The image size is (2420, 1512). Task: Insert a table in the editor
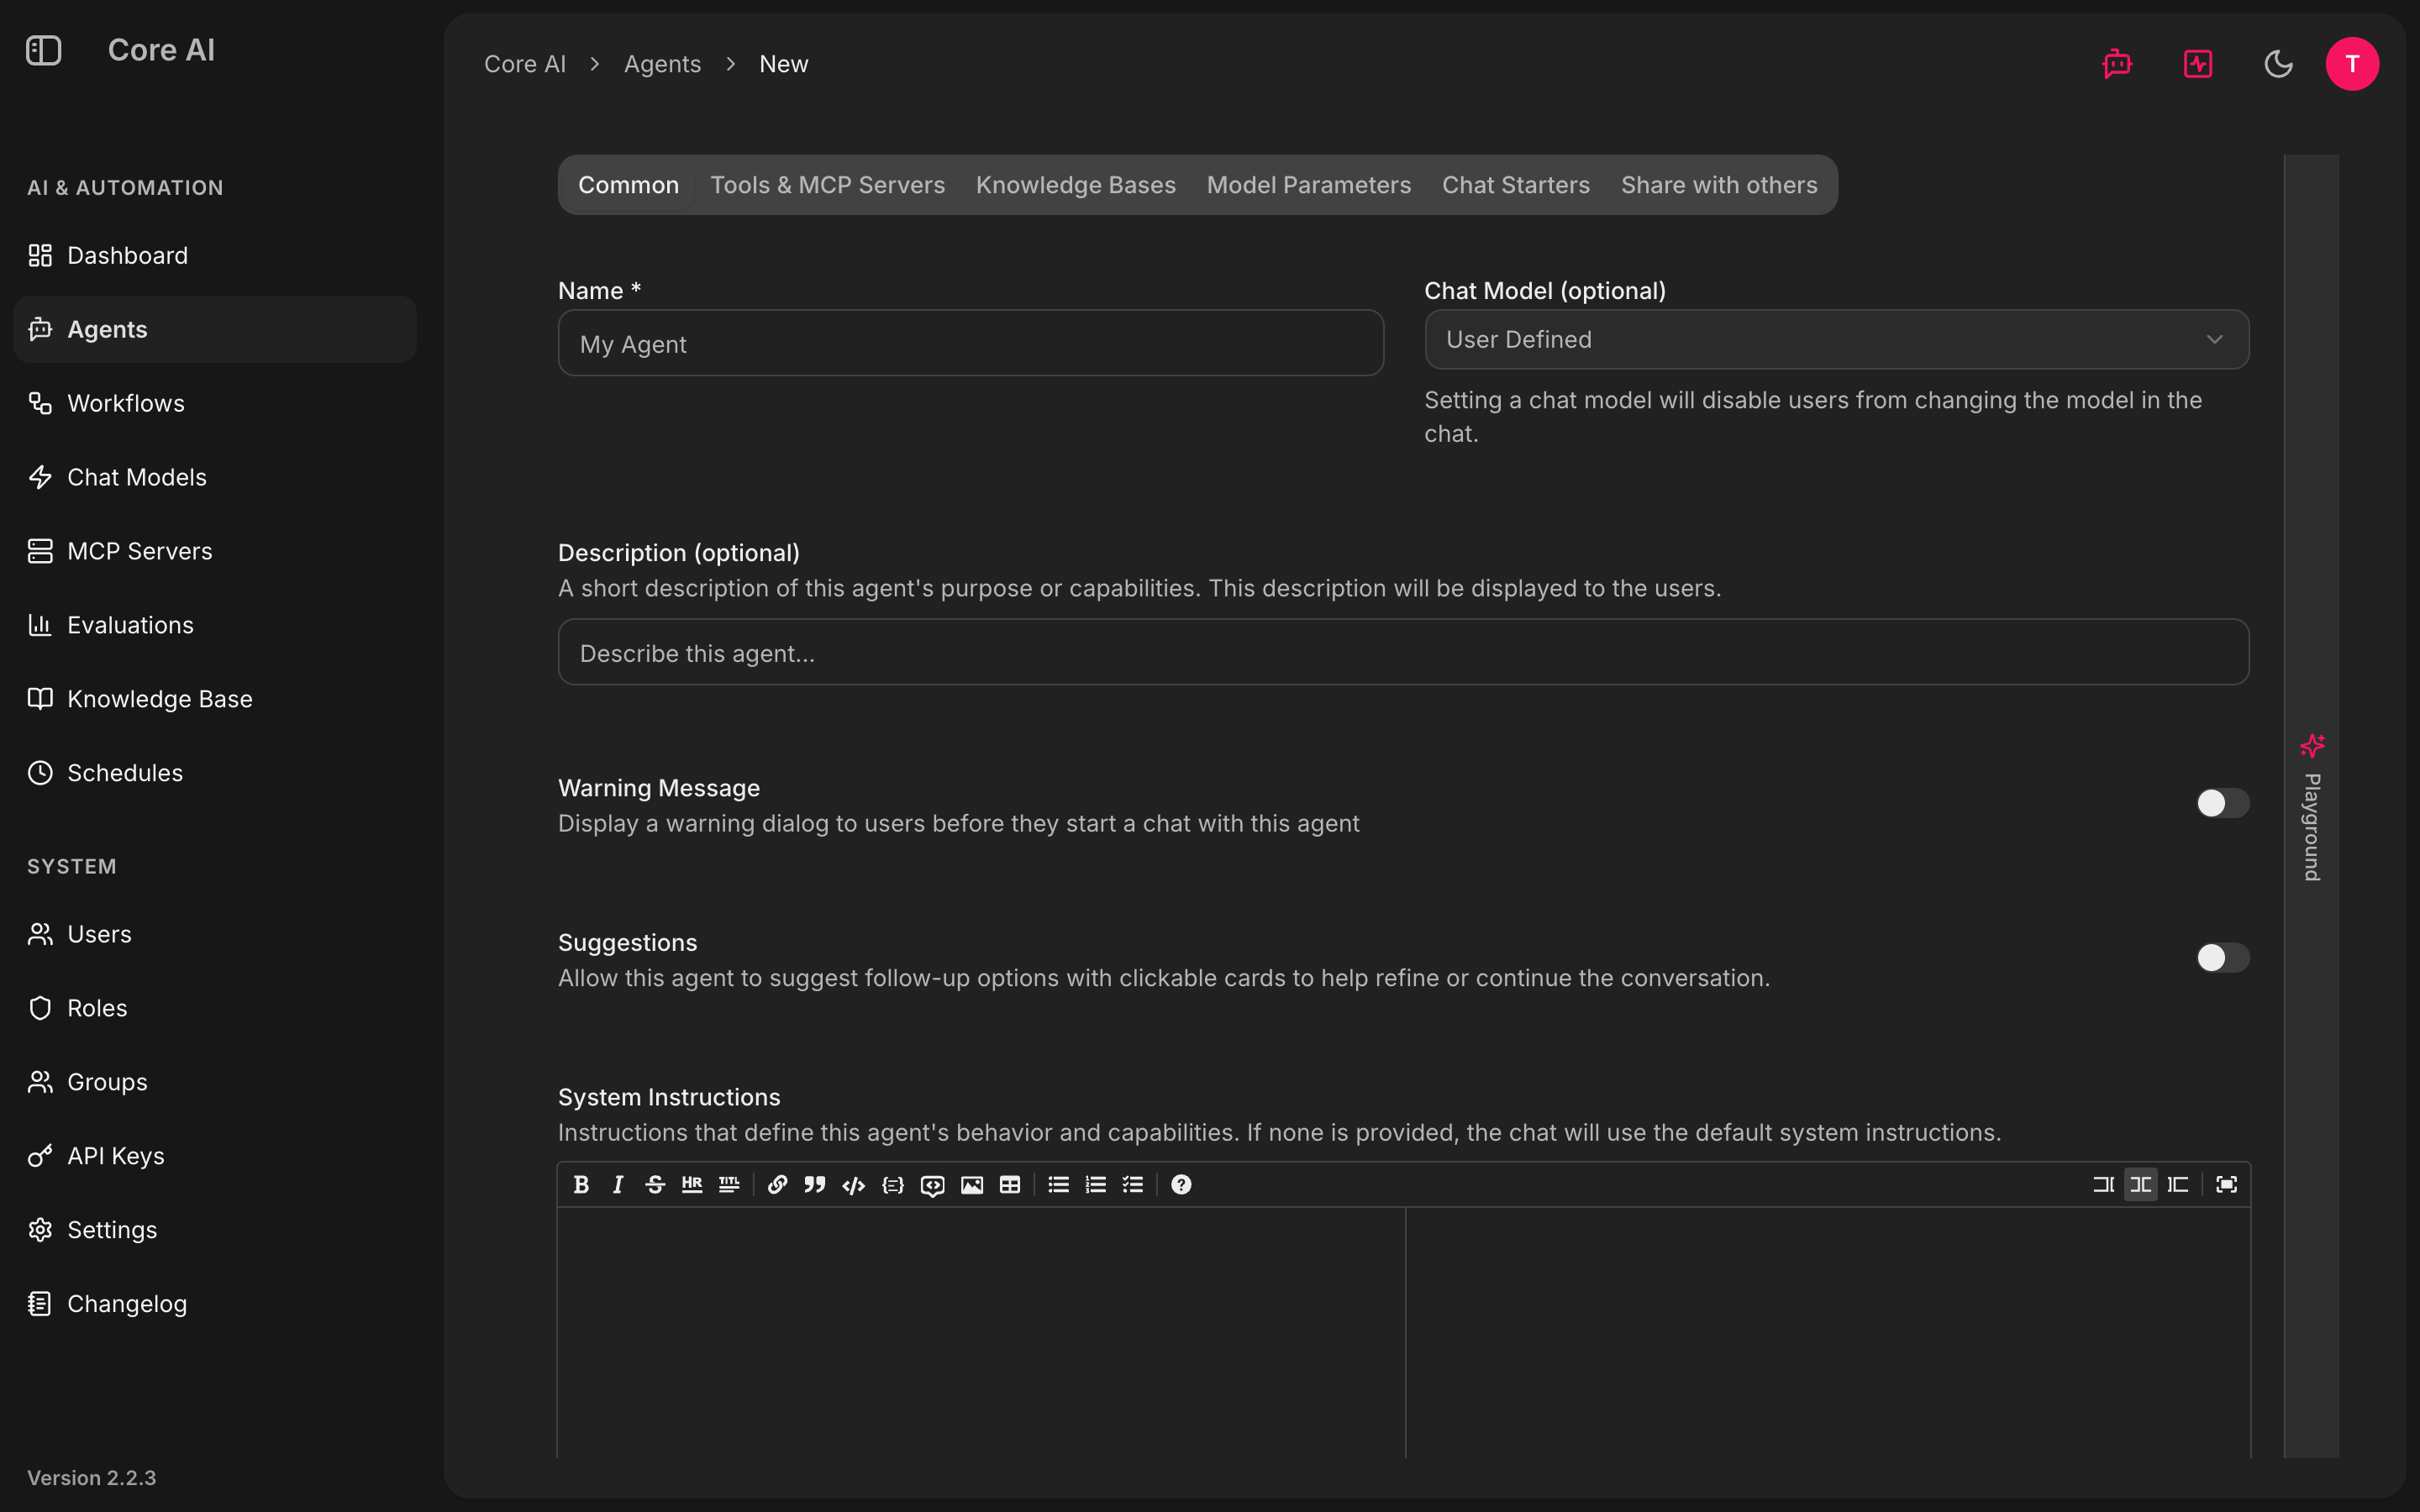(1010, 1184)
